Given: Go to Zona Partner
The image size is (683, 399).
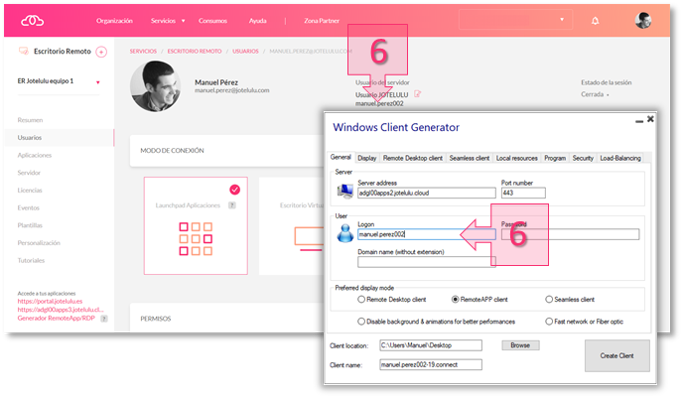Looking at the screenshot, I should [321, 20].
